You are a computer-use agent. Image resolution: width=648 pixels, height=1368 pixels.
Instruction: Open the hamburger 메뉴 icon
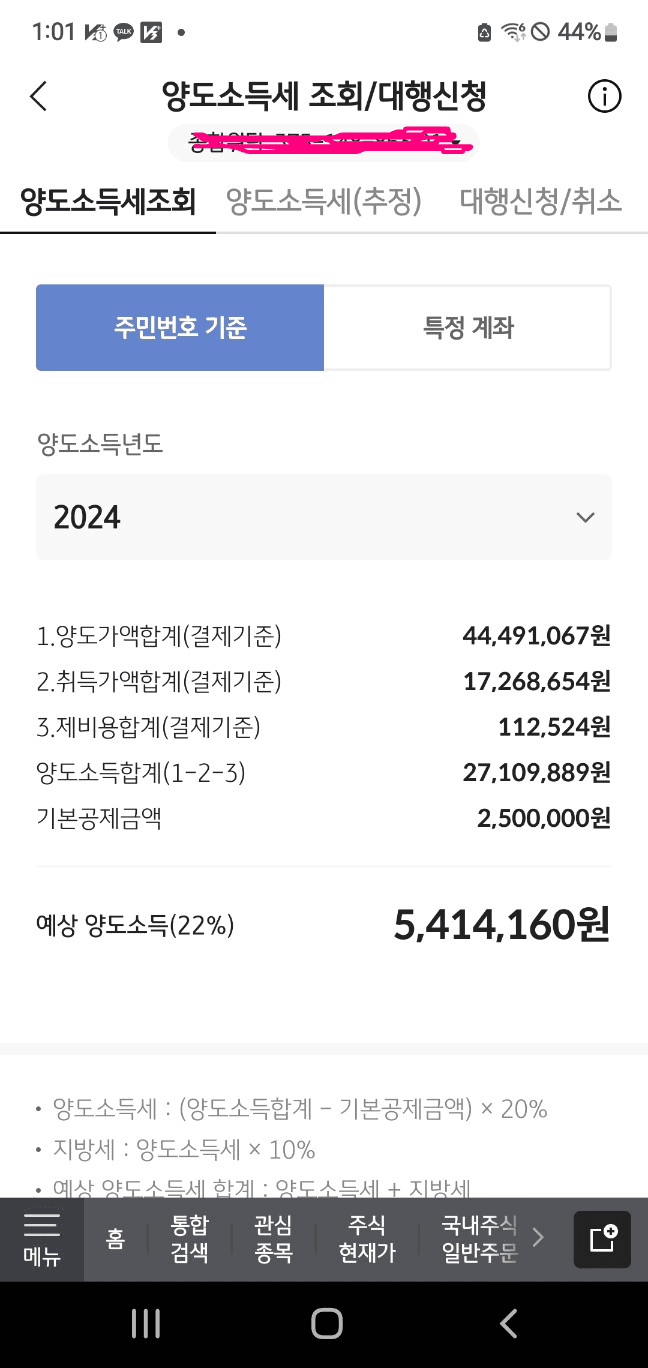coord(42,1239)
